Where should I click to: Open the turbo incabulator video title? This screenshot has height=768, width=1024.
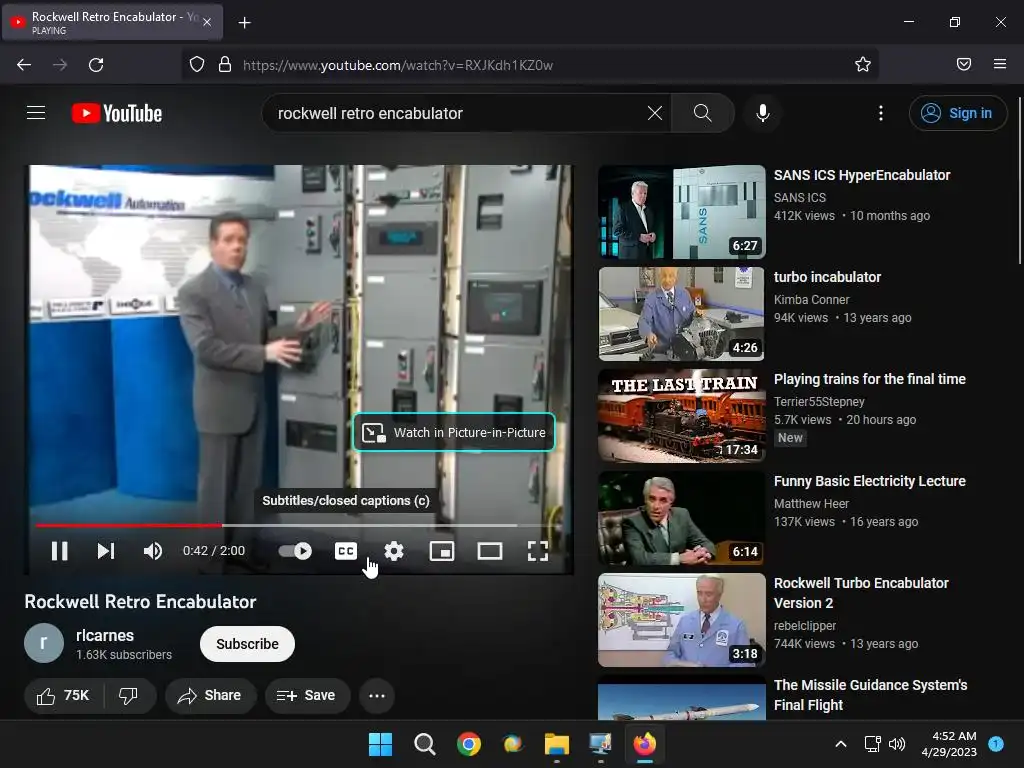[827, 277]
